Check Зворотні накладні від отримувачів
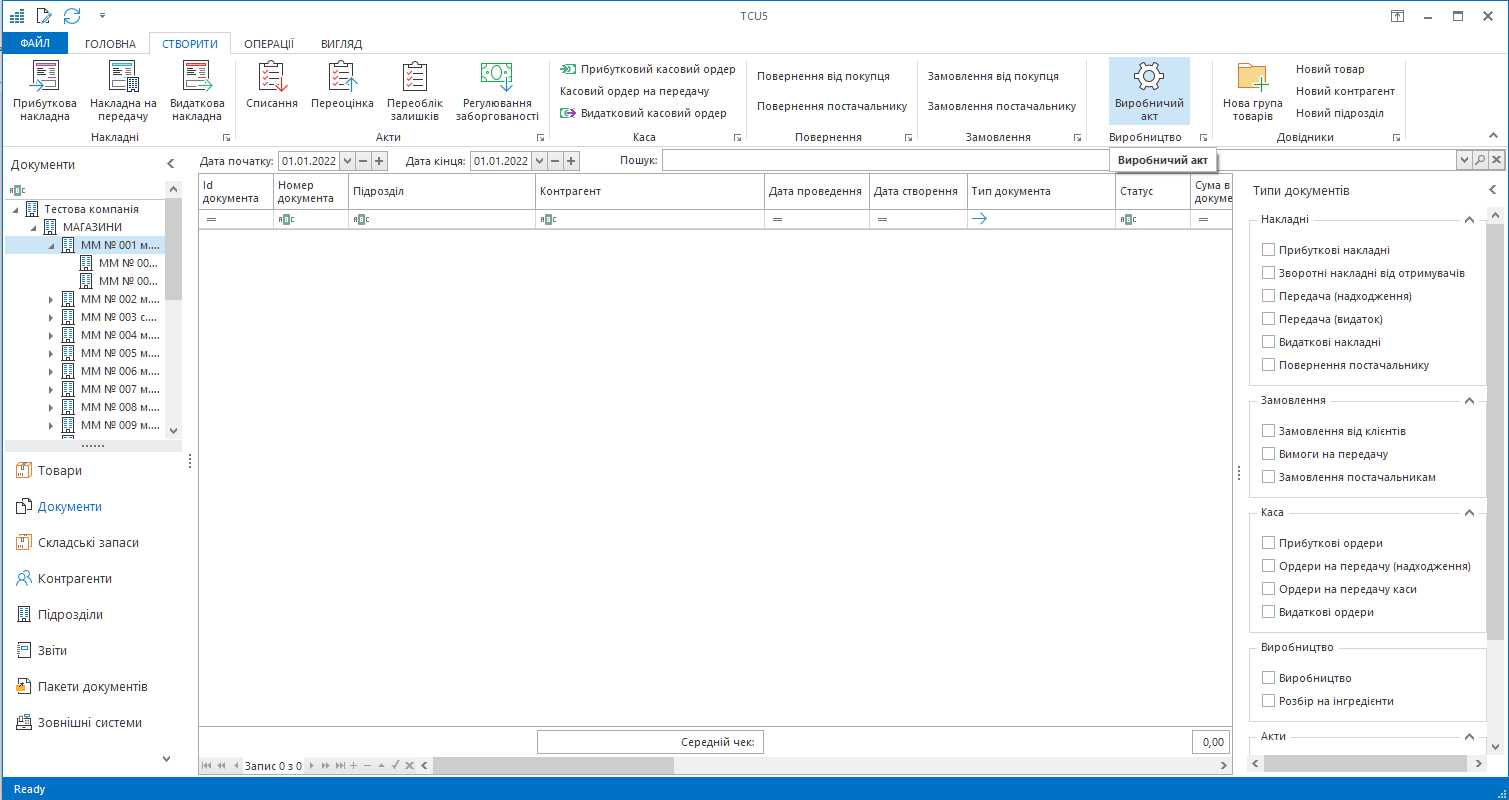Screen dimensions: 1509x800 click(1269, 273)
